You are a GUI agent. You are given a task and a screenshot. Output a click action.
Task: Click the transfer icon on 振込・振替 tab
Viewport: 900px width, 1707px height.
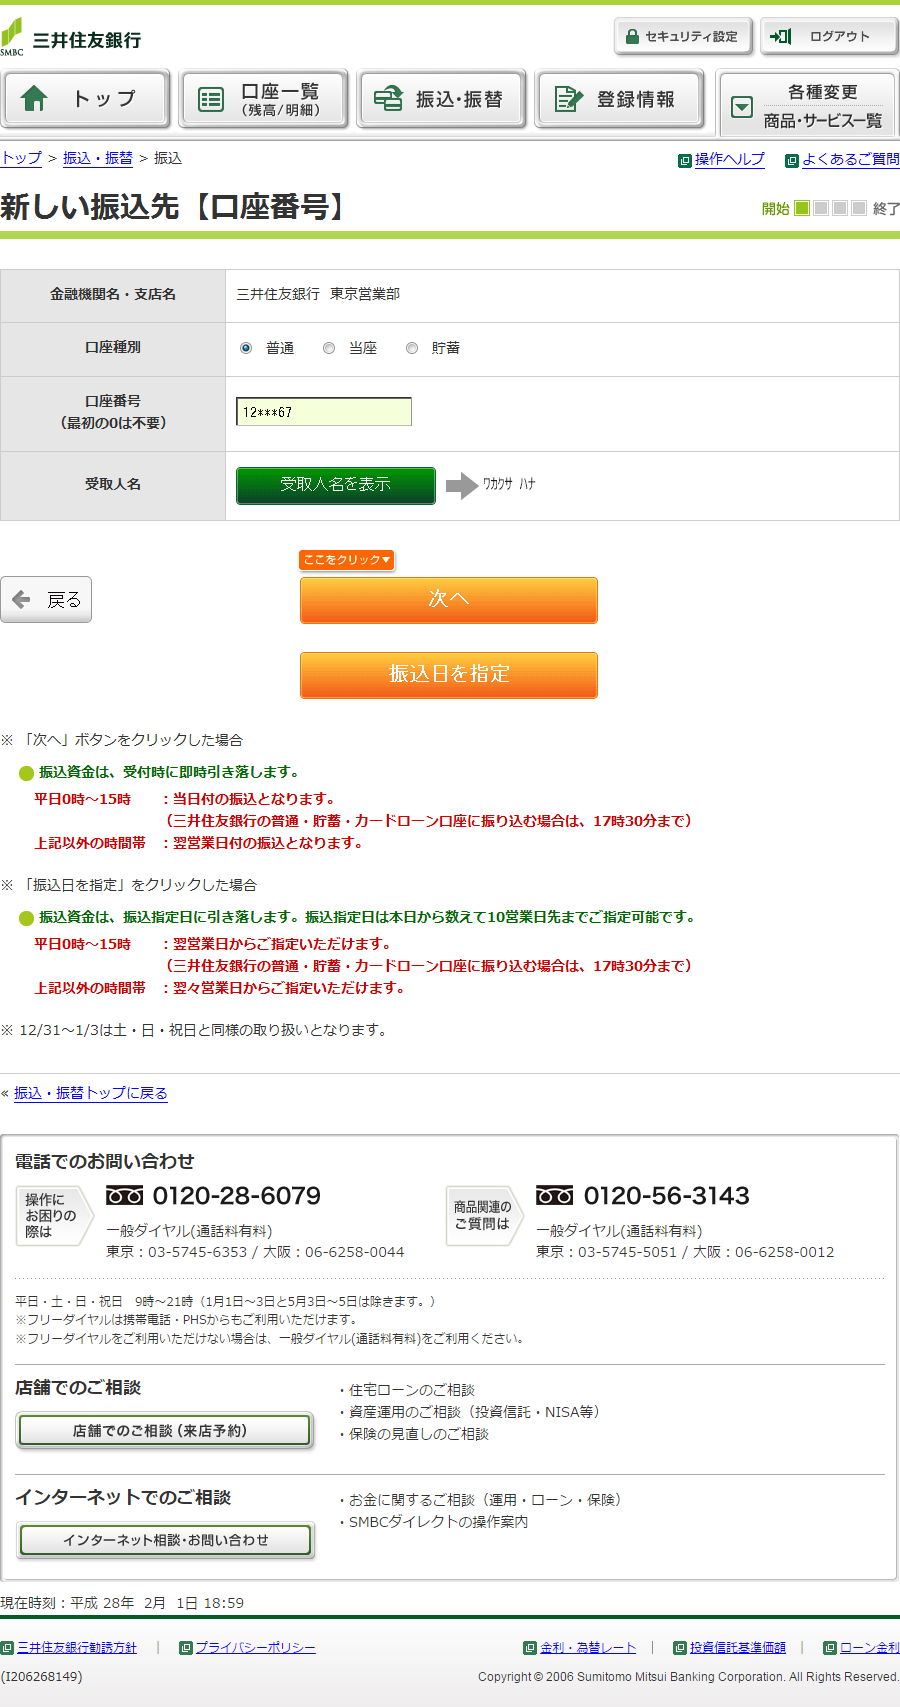(388, 98)
